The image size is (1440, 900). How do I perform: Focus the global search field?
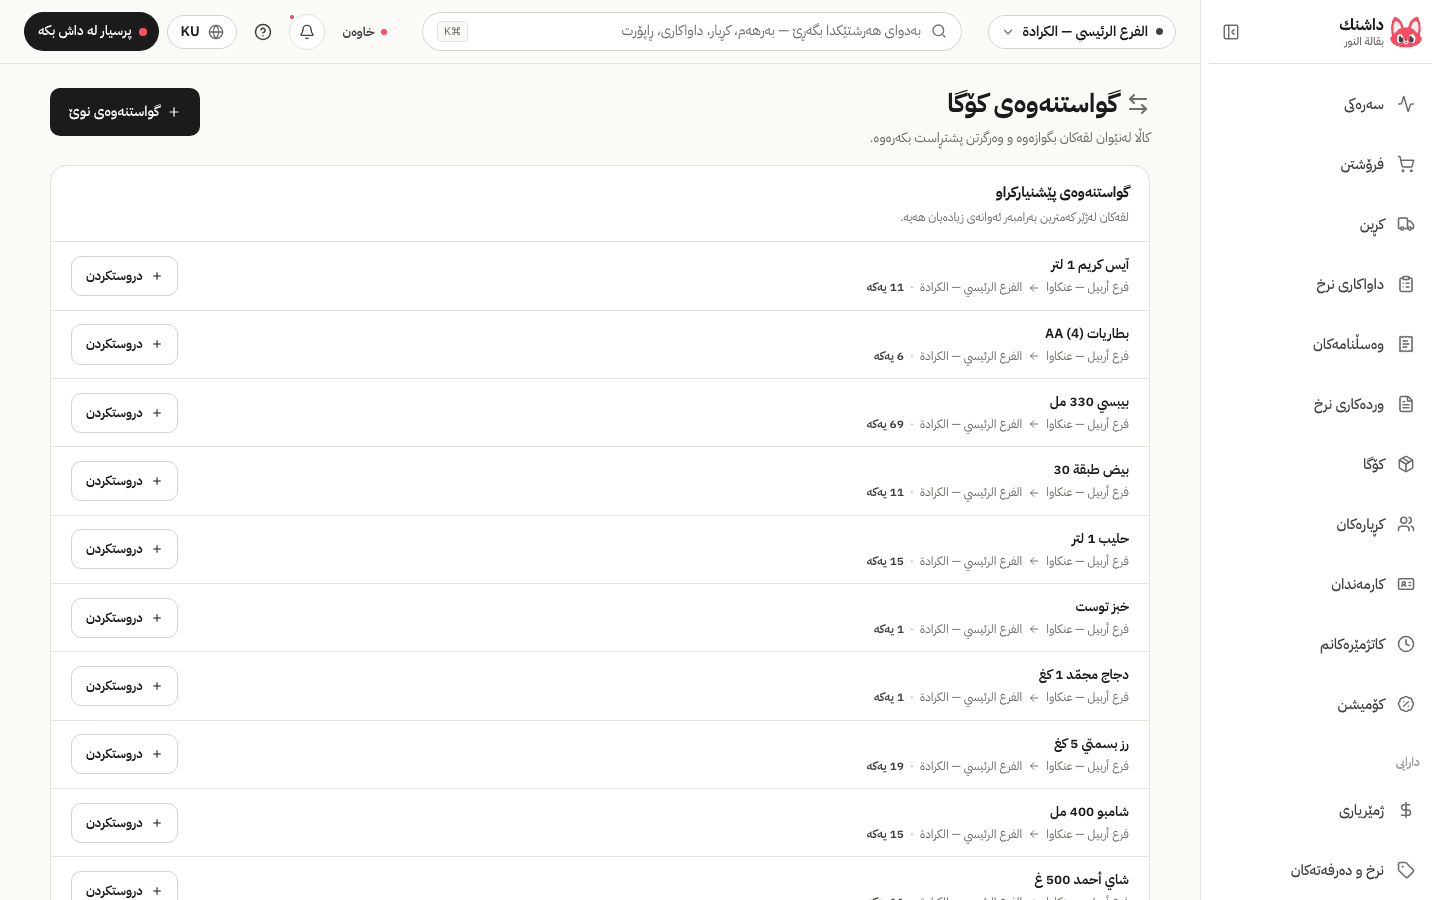pyautogui.click(x=692, y=31)
